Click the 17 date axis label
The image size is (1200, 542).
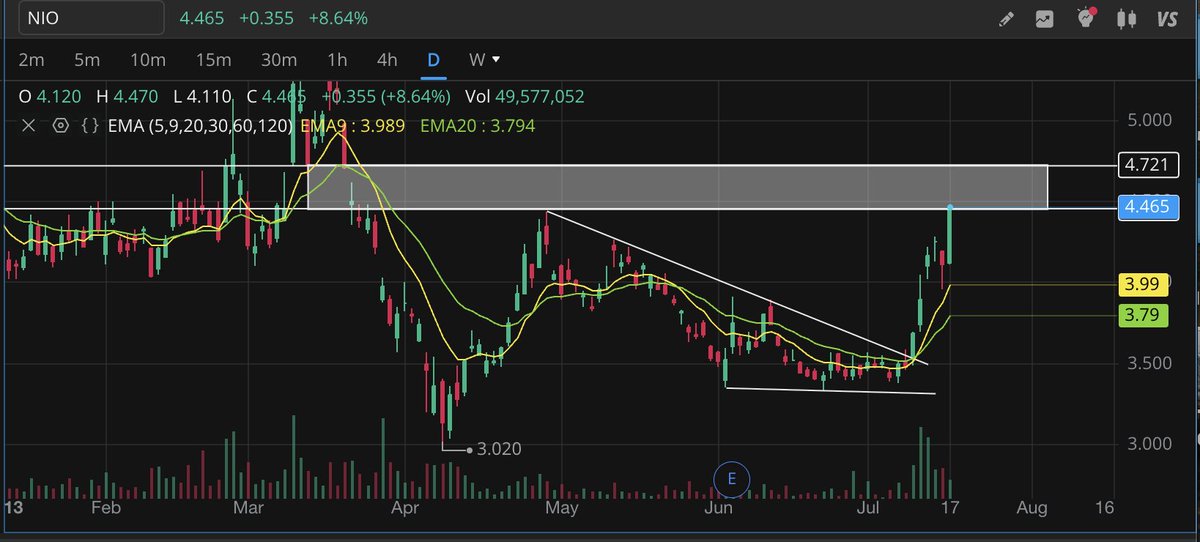pyautogui.click(x=949, y=508)
